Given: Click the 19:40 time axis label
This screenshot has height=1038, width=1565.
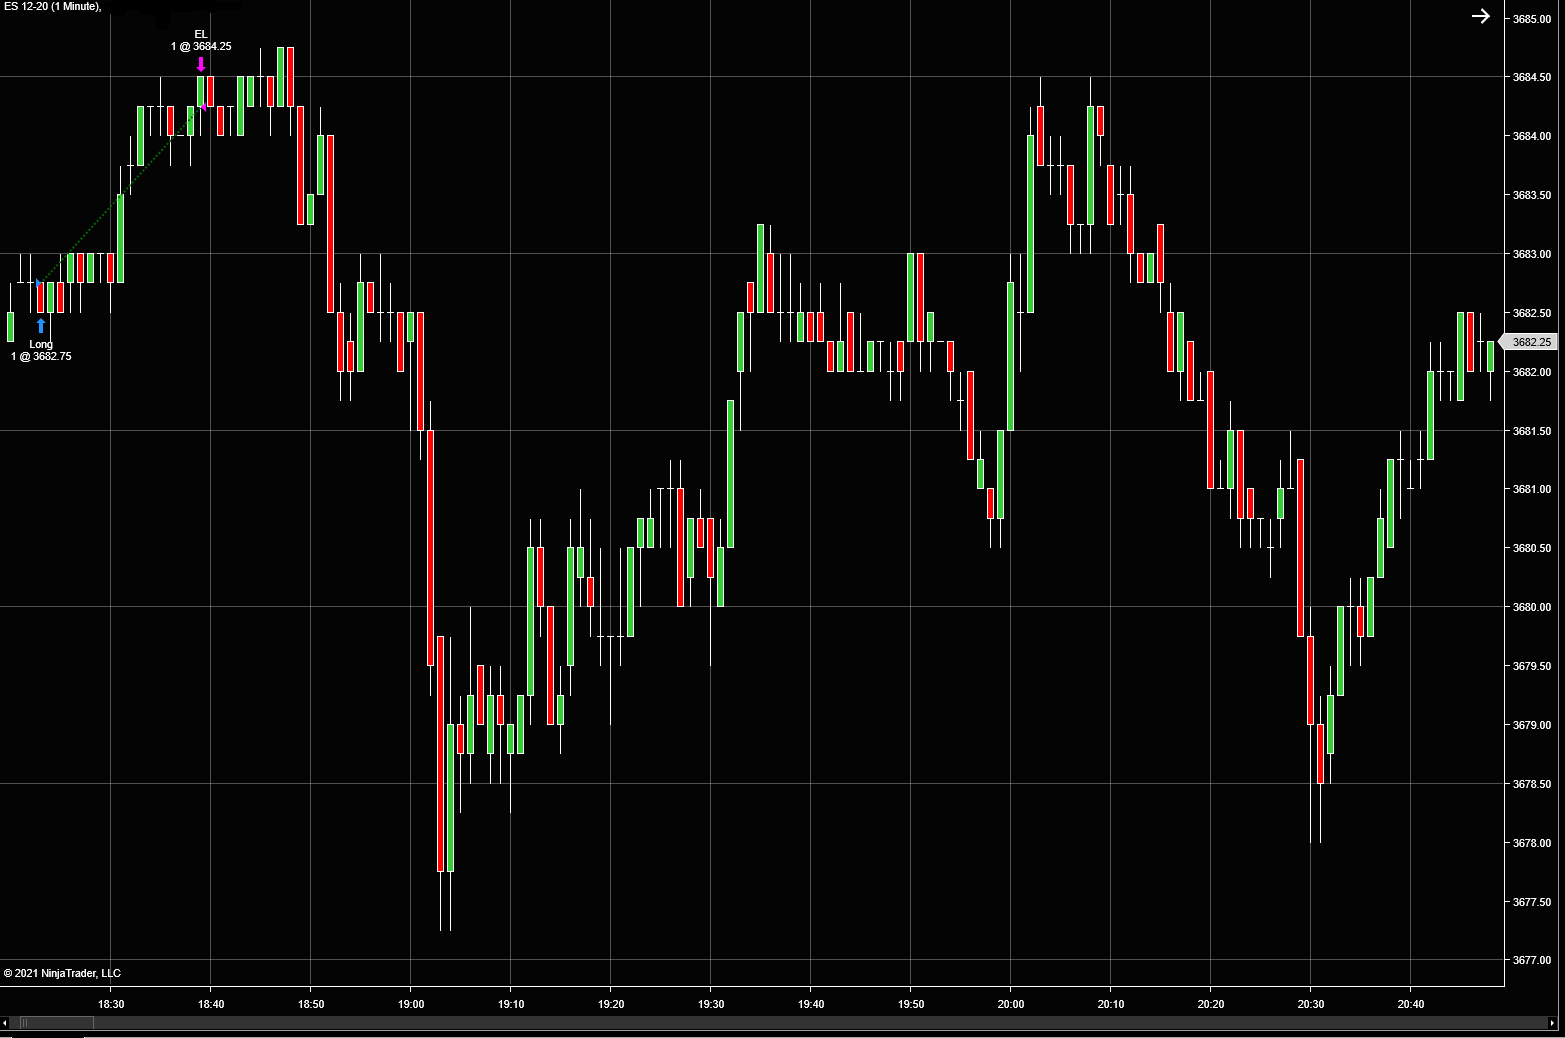Looking at the screenshot, I should tap(811, 1004).
